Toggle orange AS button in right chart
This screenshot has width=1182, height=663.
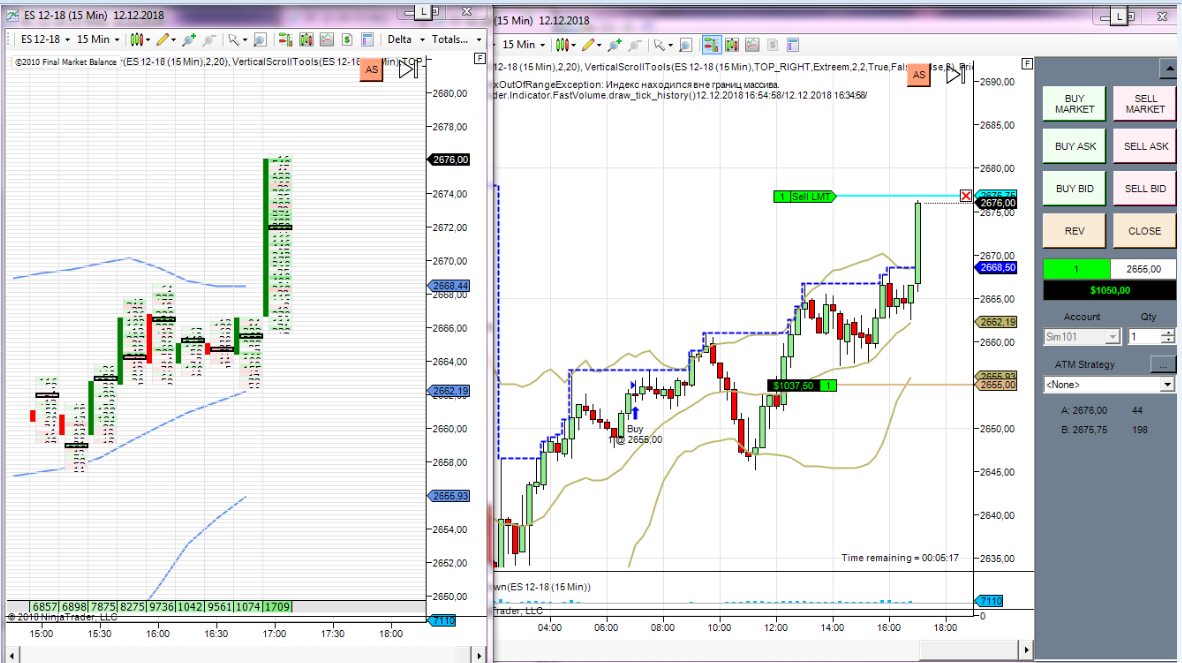[918, 75]
